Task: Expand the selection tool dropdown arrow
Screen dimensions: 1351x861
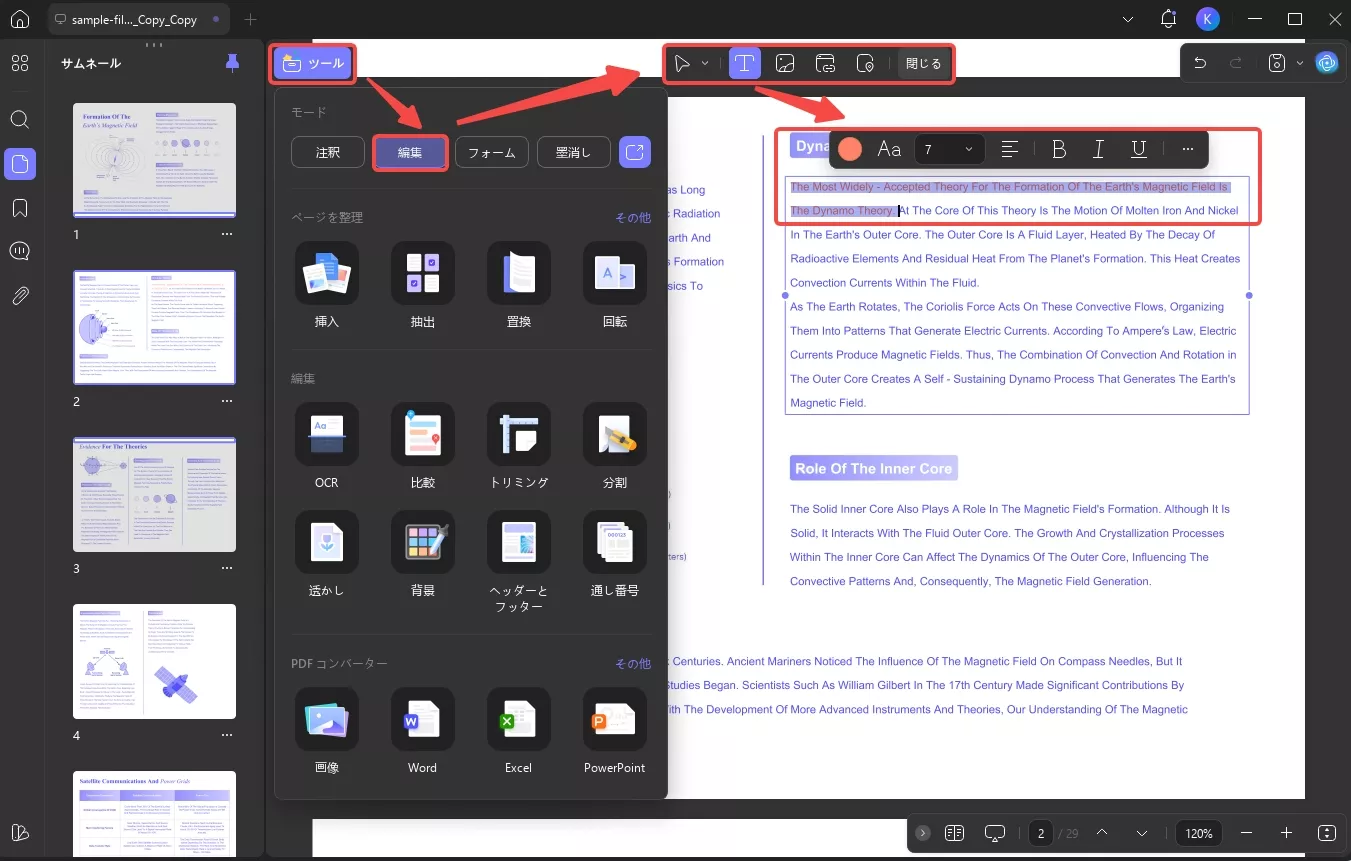Action: click(x=703, y=63)
